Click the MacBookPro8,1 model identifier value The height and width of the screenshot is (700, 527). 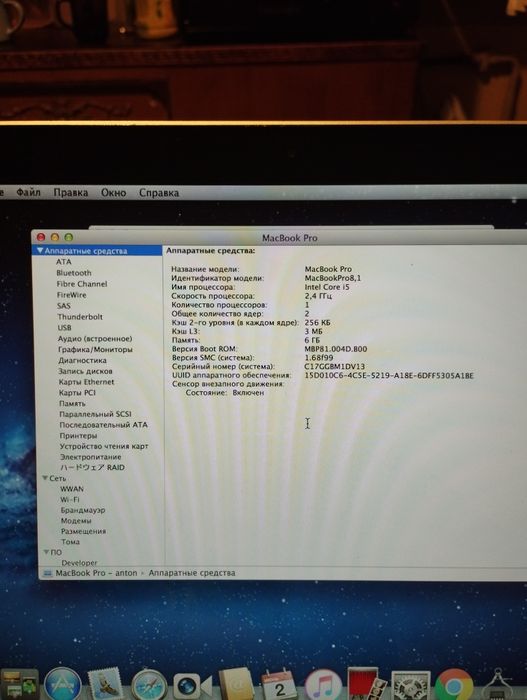333,278
